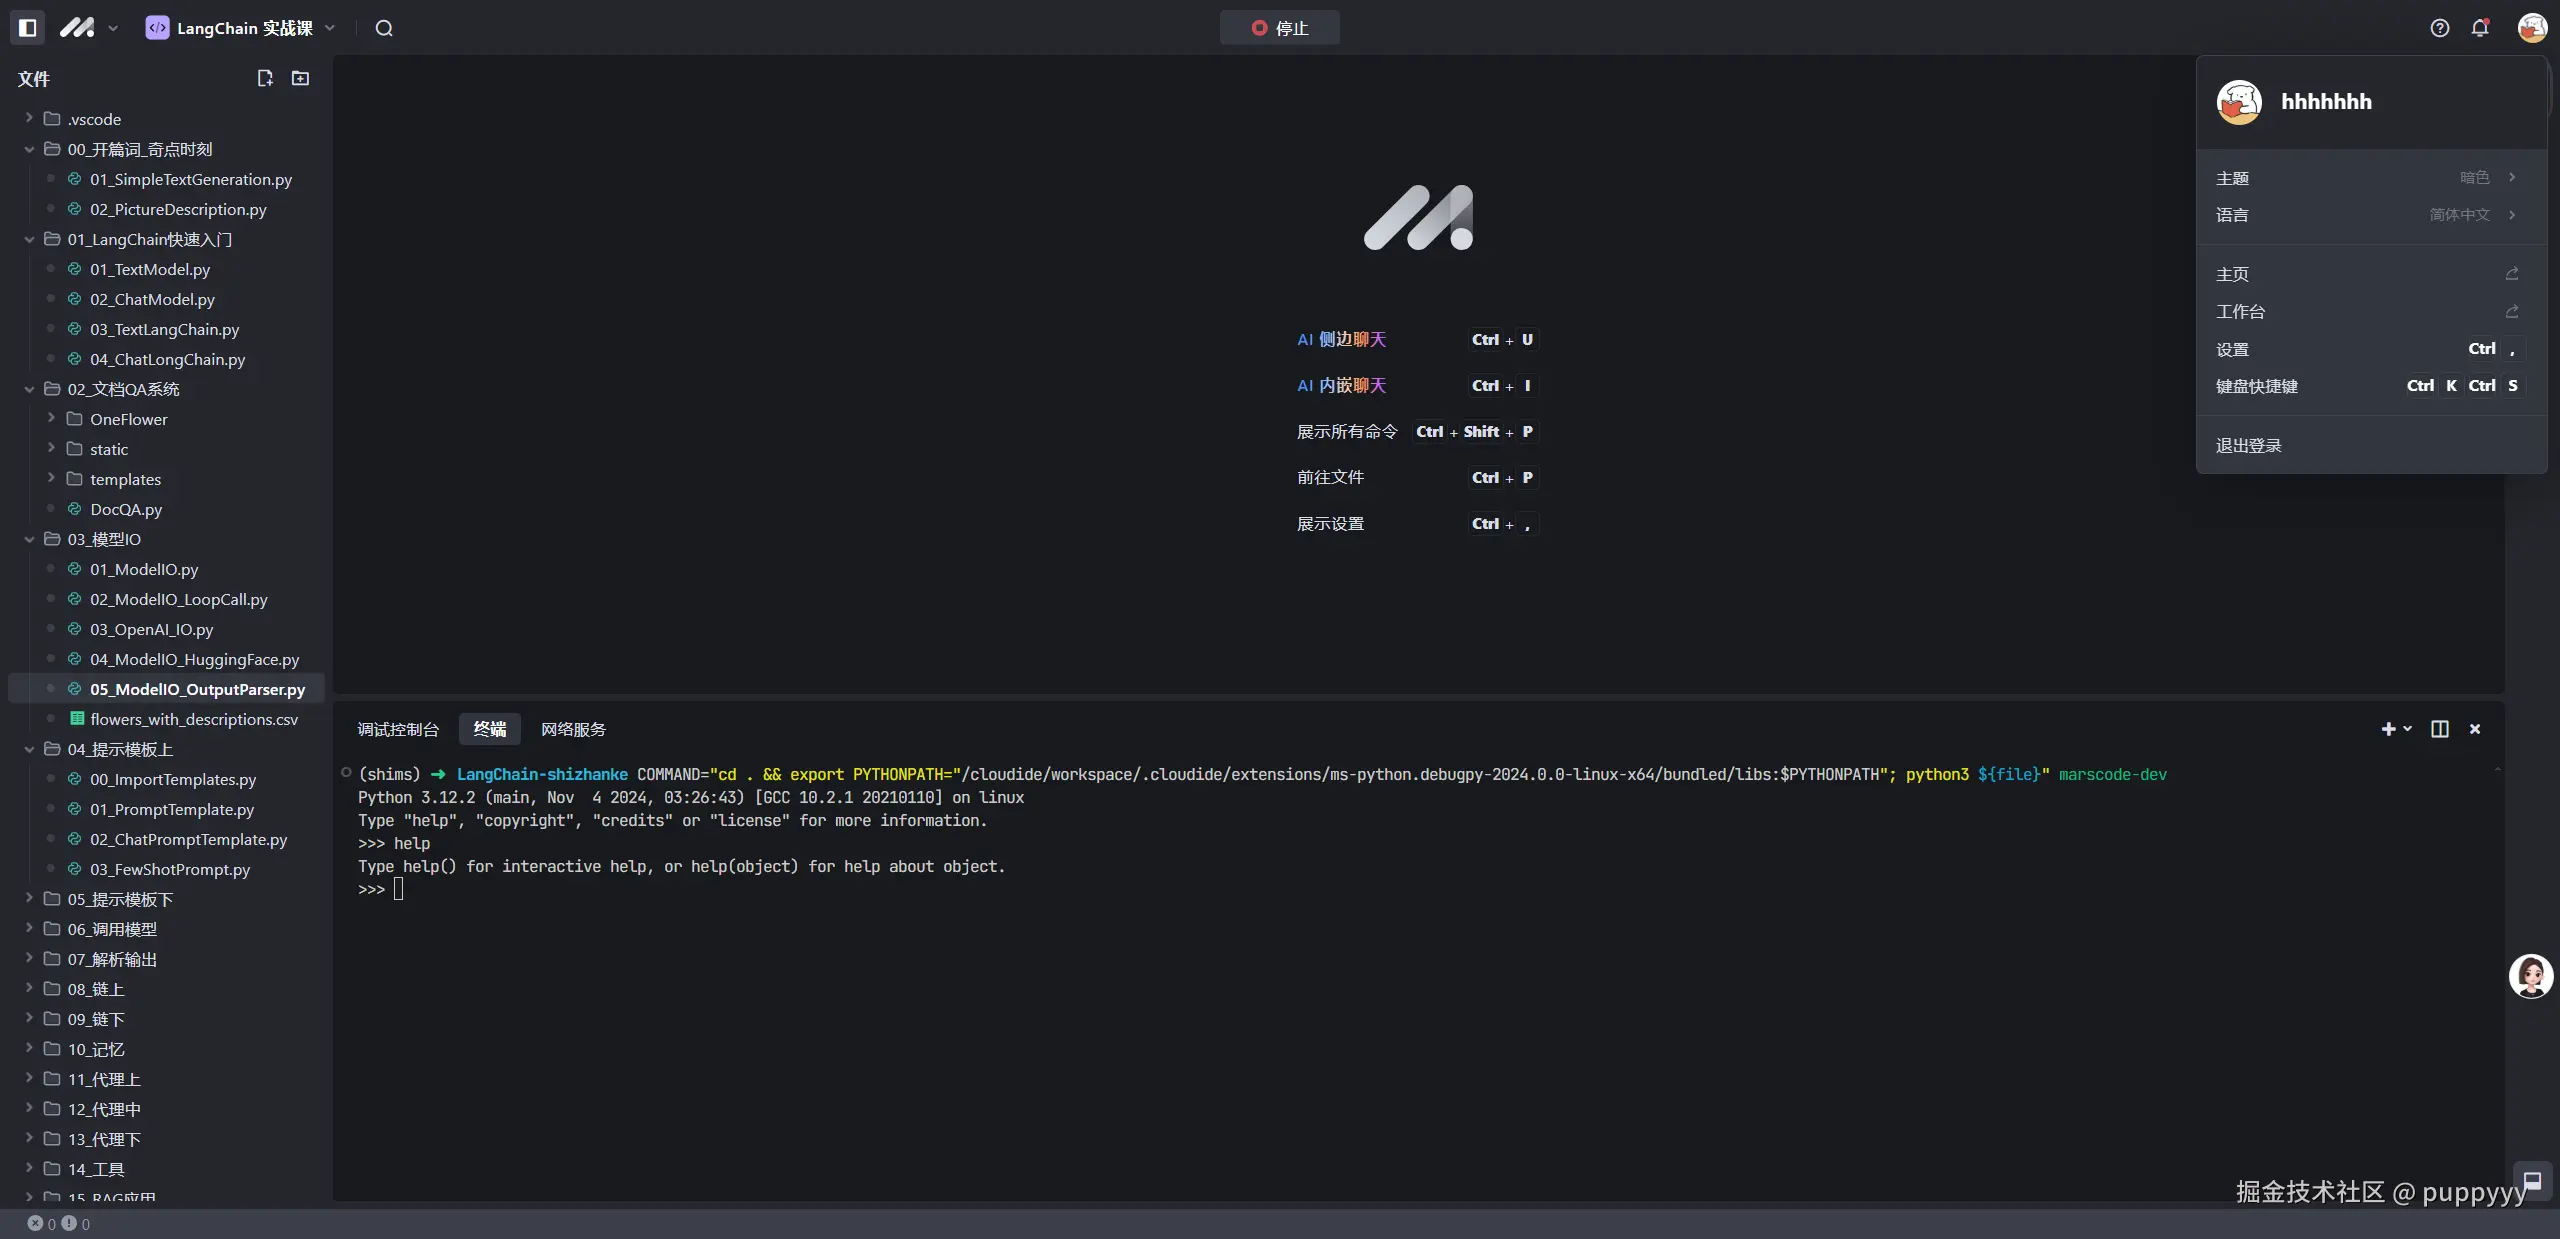Create a new file with the icon
Viewport: 2560px width, 1239px height.
tap(265, 78)
